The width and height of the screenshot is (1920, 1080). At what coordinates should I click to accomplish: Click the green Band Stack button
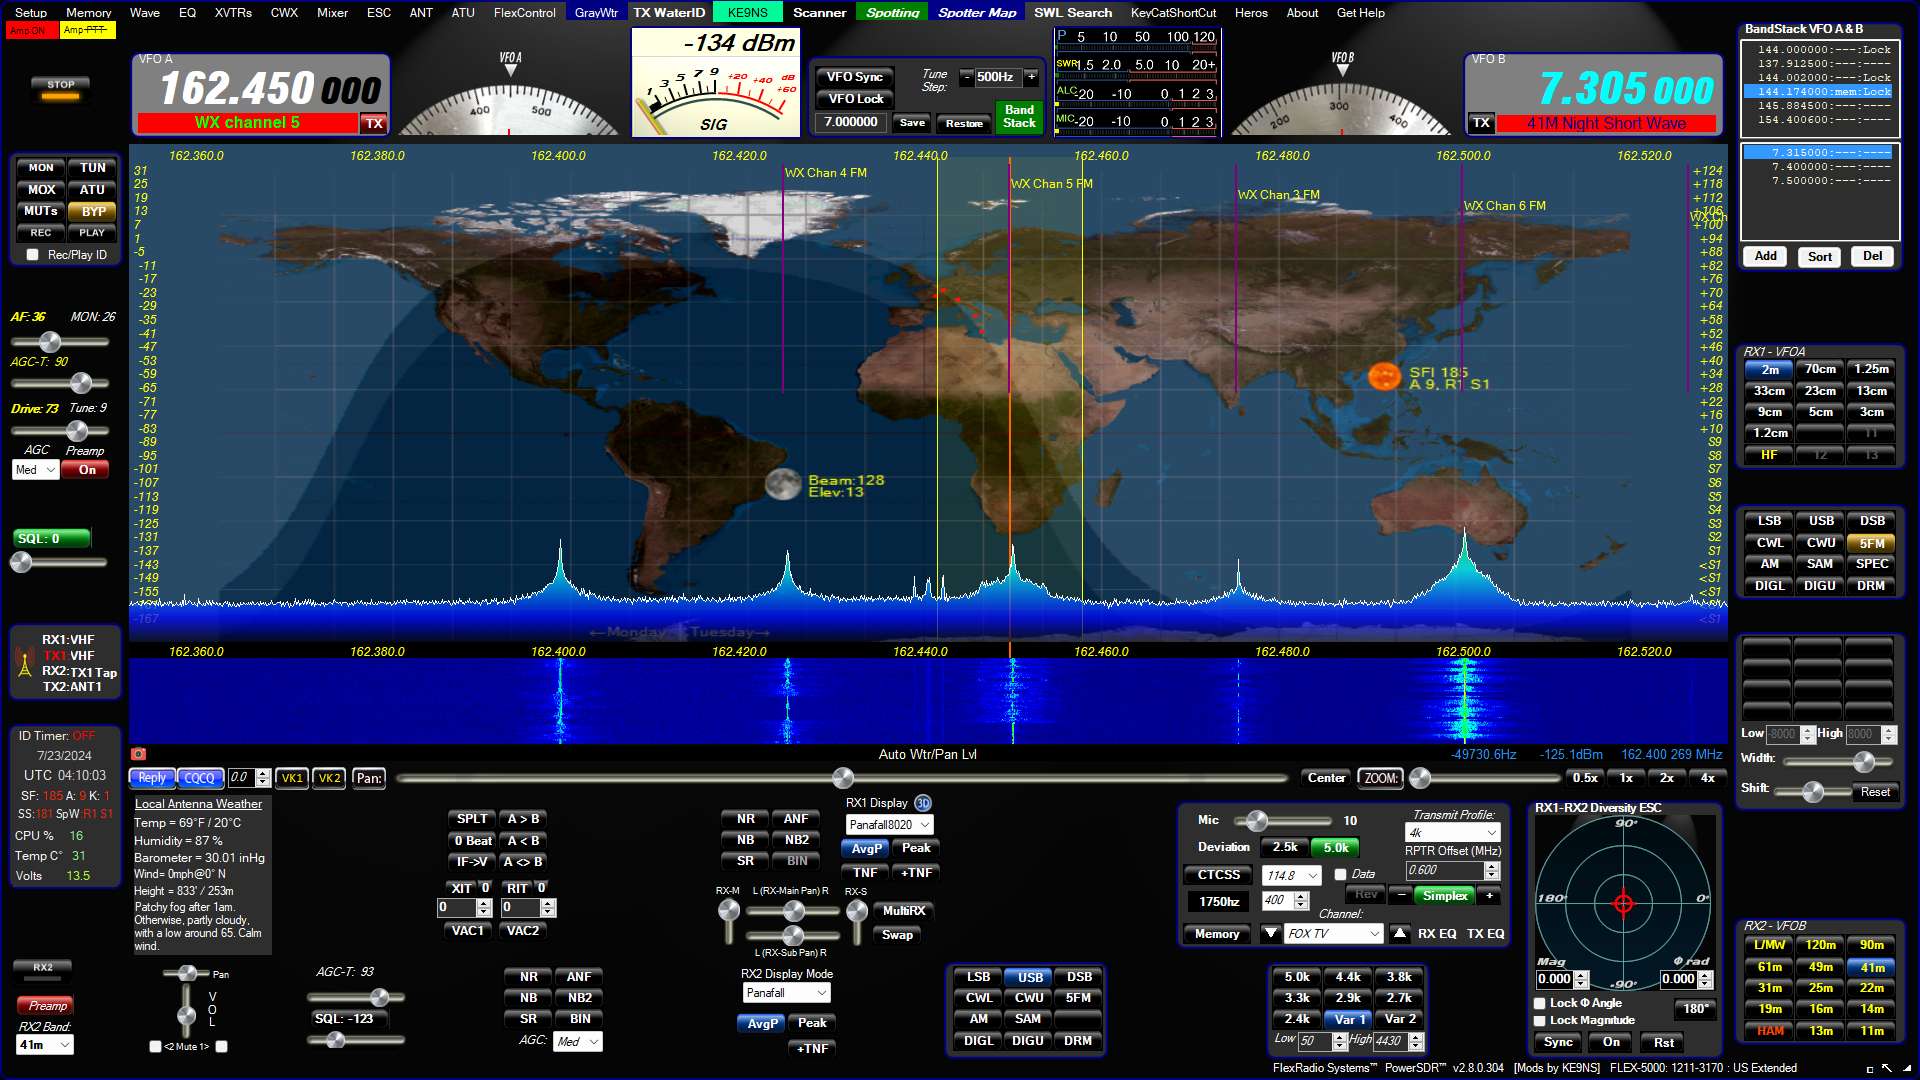1019,116
